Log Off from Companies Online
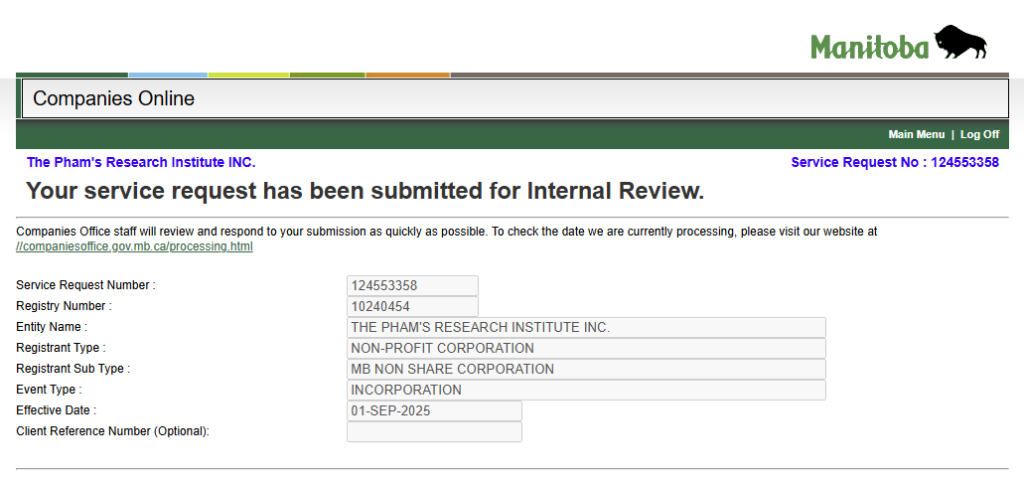1024x482 pixels. [980, 135]
